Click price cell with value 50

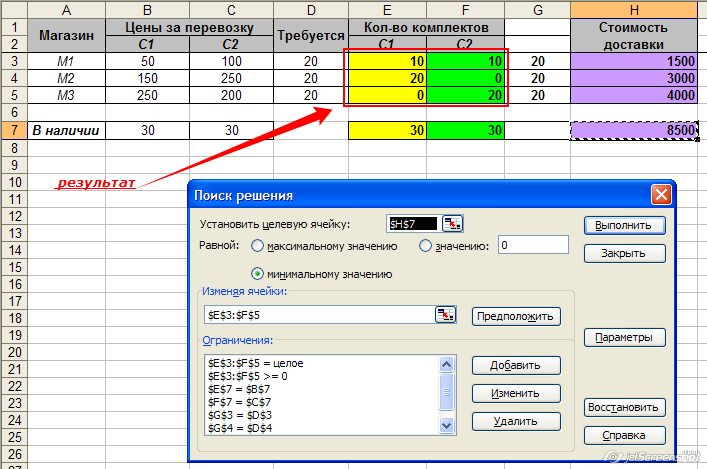[x=147, y=61]
